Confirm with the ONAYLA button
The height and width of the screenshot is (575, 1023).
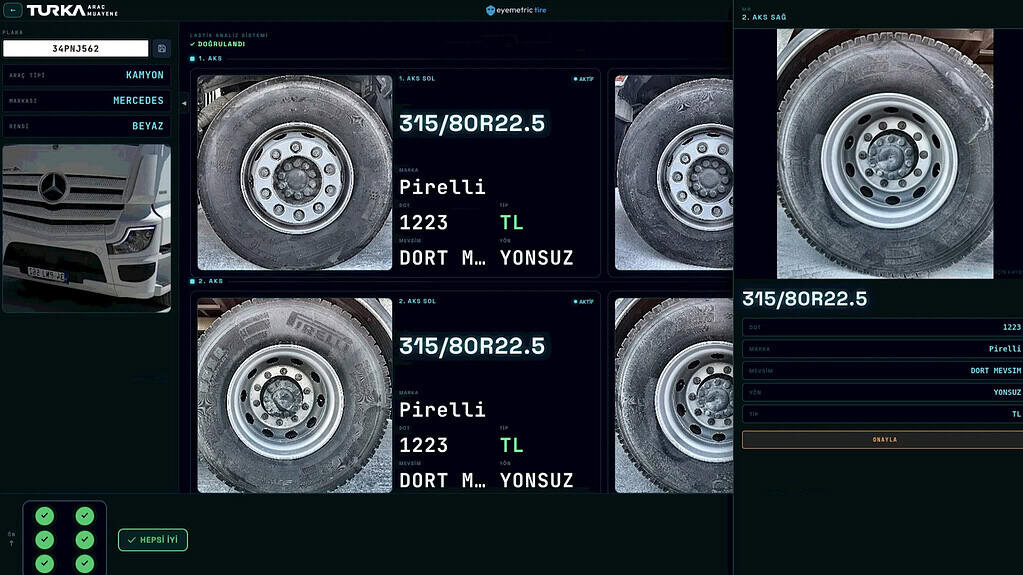[883, 439]
